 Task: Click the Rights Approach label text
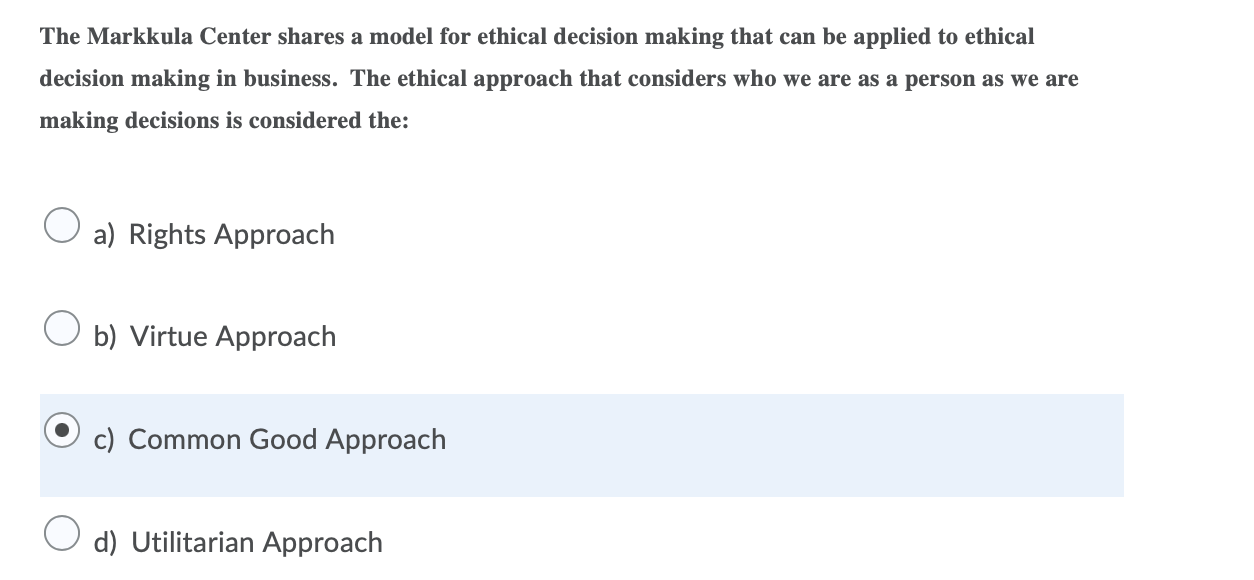(x=231, y=234)
